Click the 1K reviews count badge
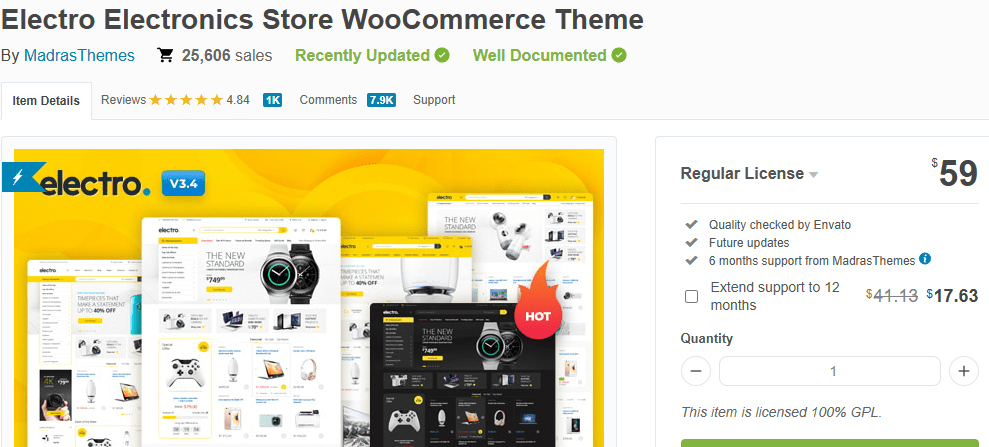This screenshot has width=989, height=447. click(272, 100)
